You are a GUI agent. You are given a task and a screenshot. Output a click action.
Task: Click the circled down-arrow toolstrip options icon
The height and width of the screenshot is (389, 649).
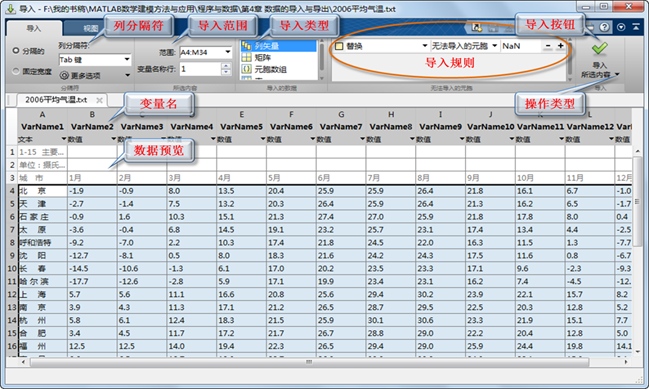coord(621,27)
